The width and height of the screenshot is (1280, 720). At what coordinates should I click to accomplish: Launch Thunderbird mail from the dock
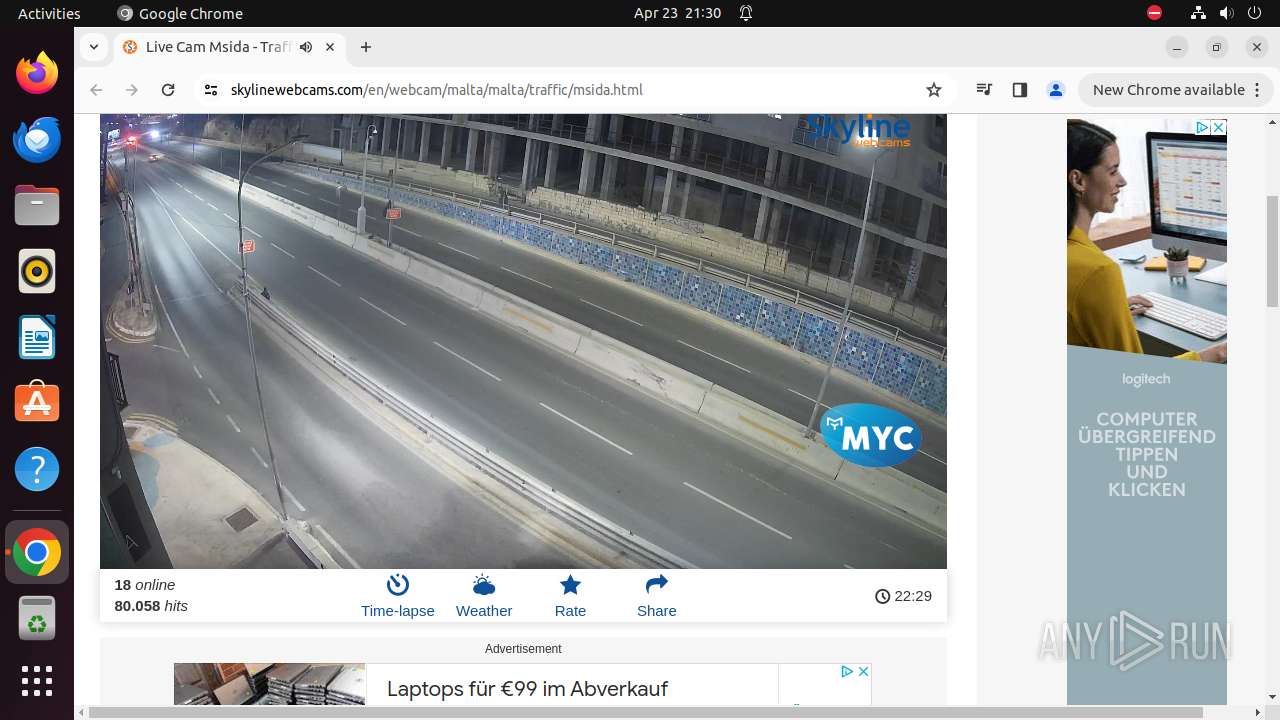(x=37, y=139)
